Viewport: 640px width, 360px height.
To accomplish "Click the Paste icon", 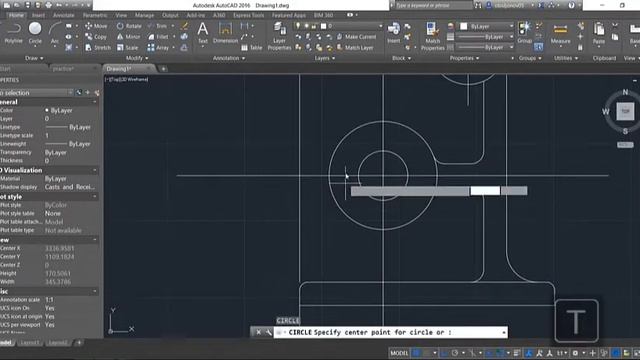I will (599, 33).
